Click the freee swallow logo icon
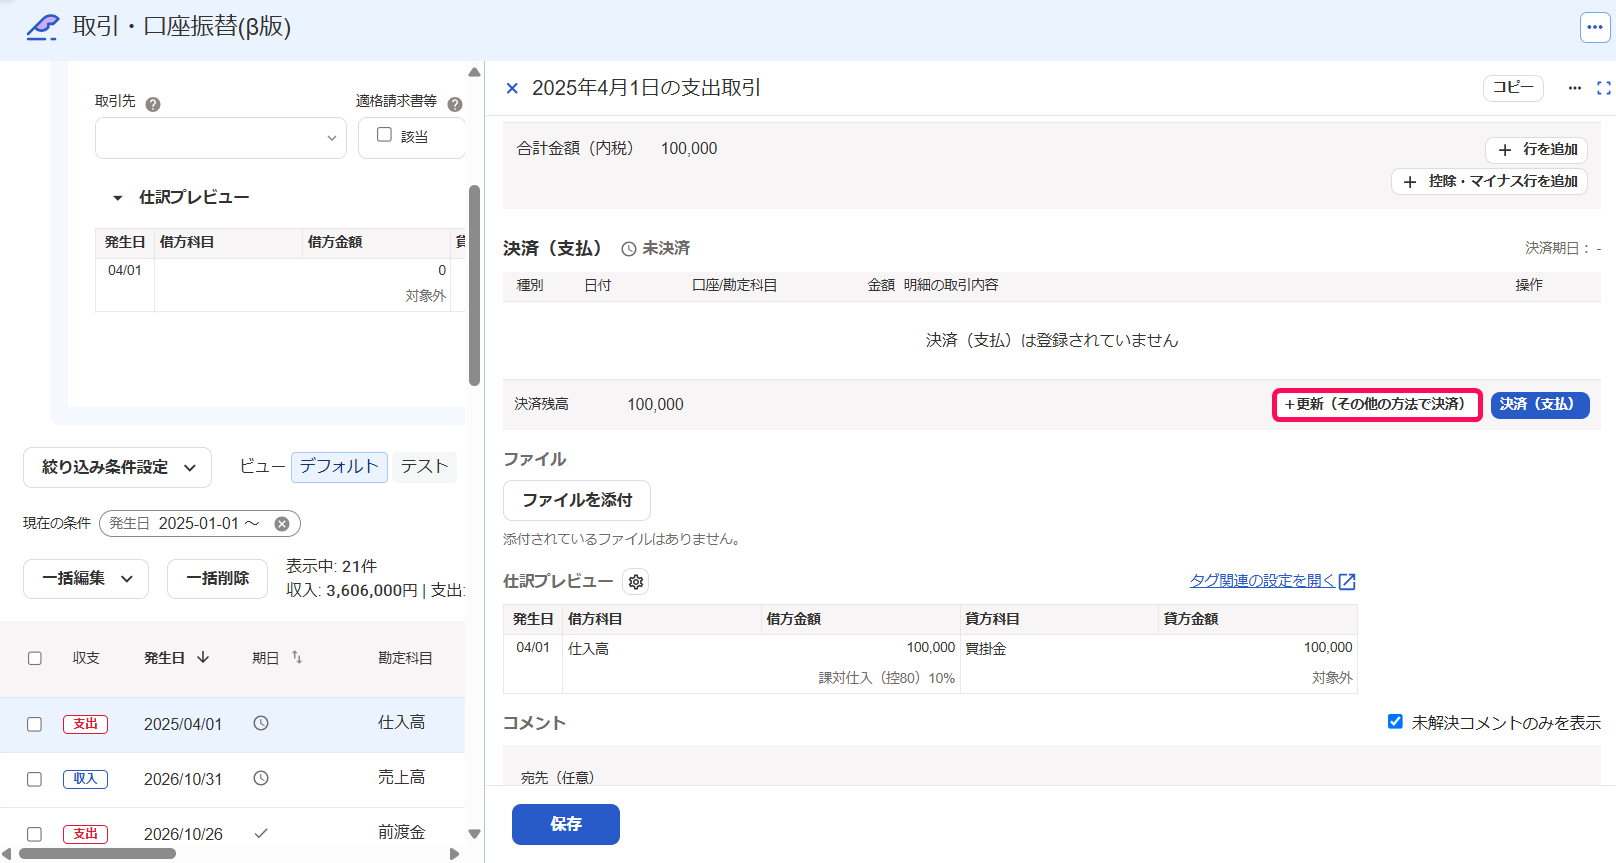Viewport: 1616px width, 863px height. click(x=42, y=27)
